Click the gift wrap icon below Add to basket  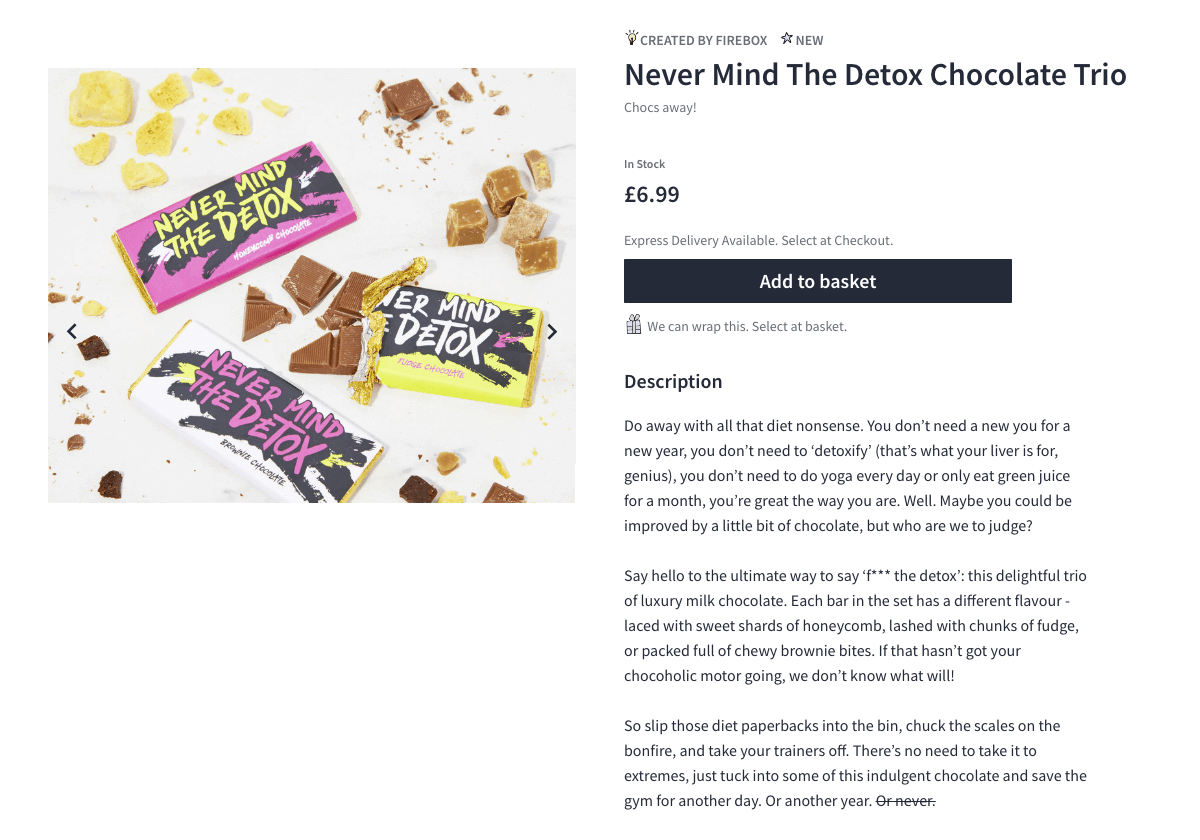tap(633, 324)
